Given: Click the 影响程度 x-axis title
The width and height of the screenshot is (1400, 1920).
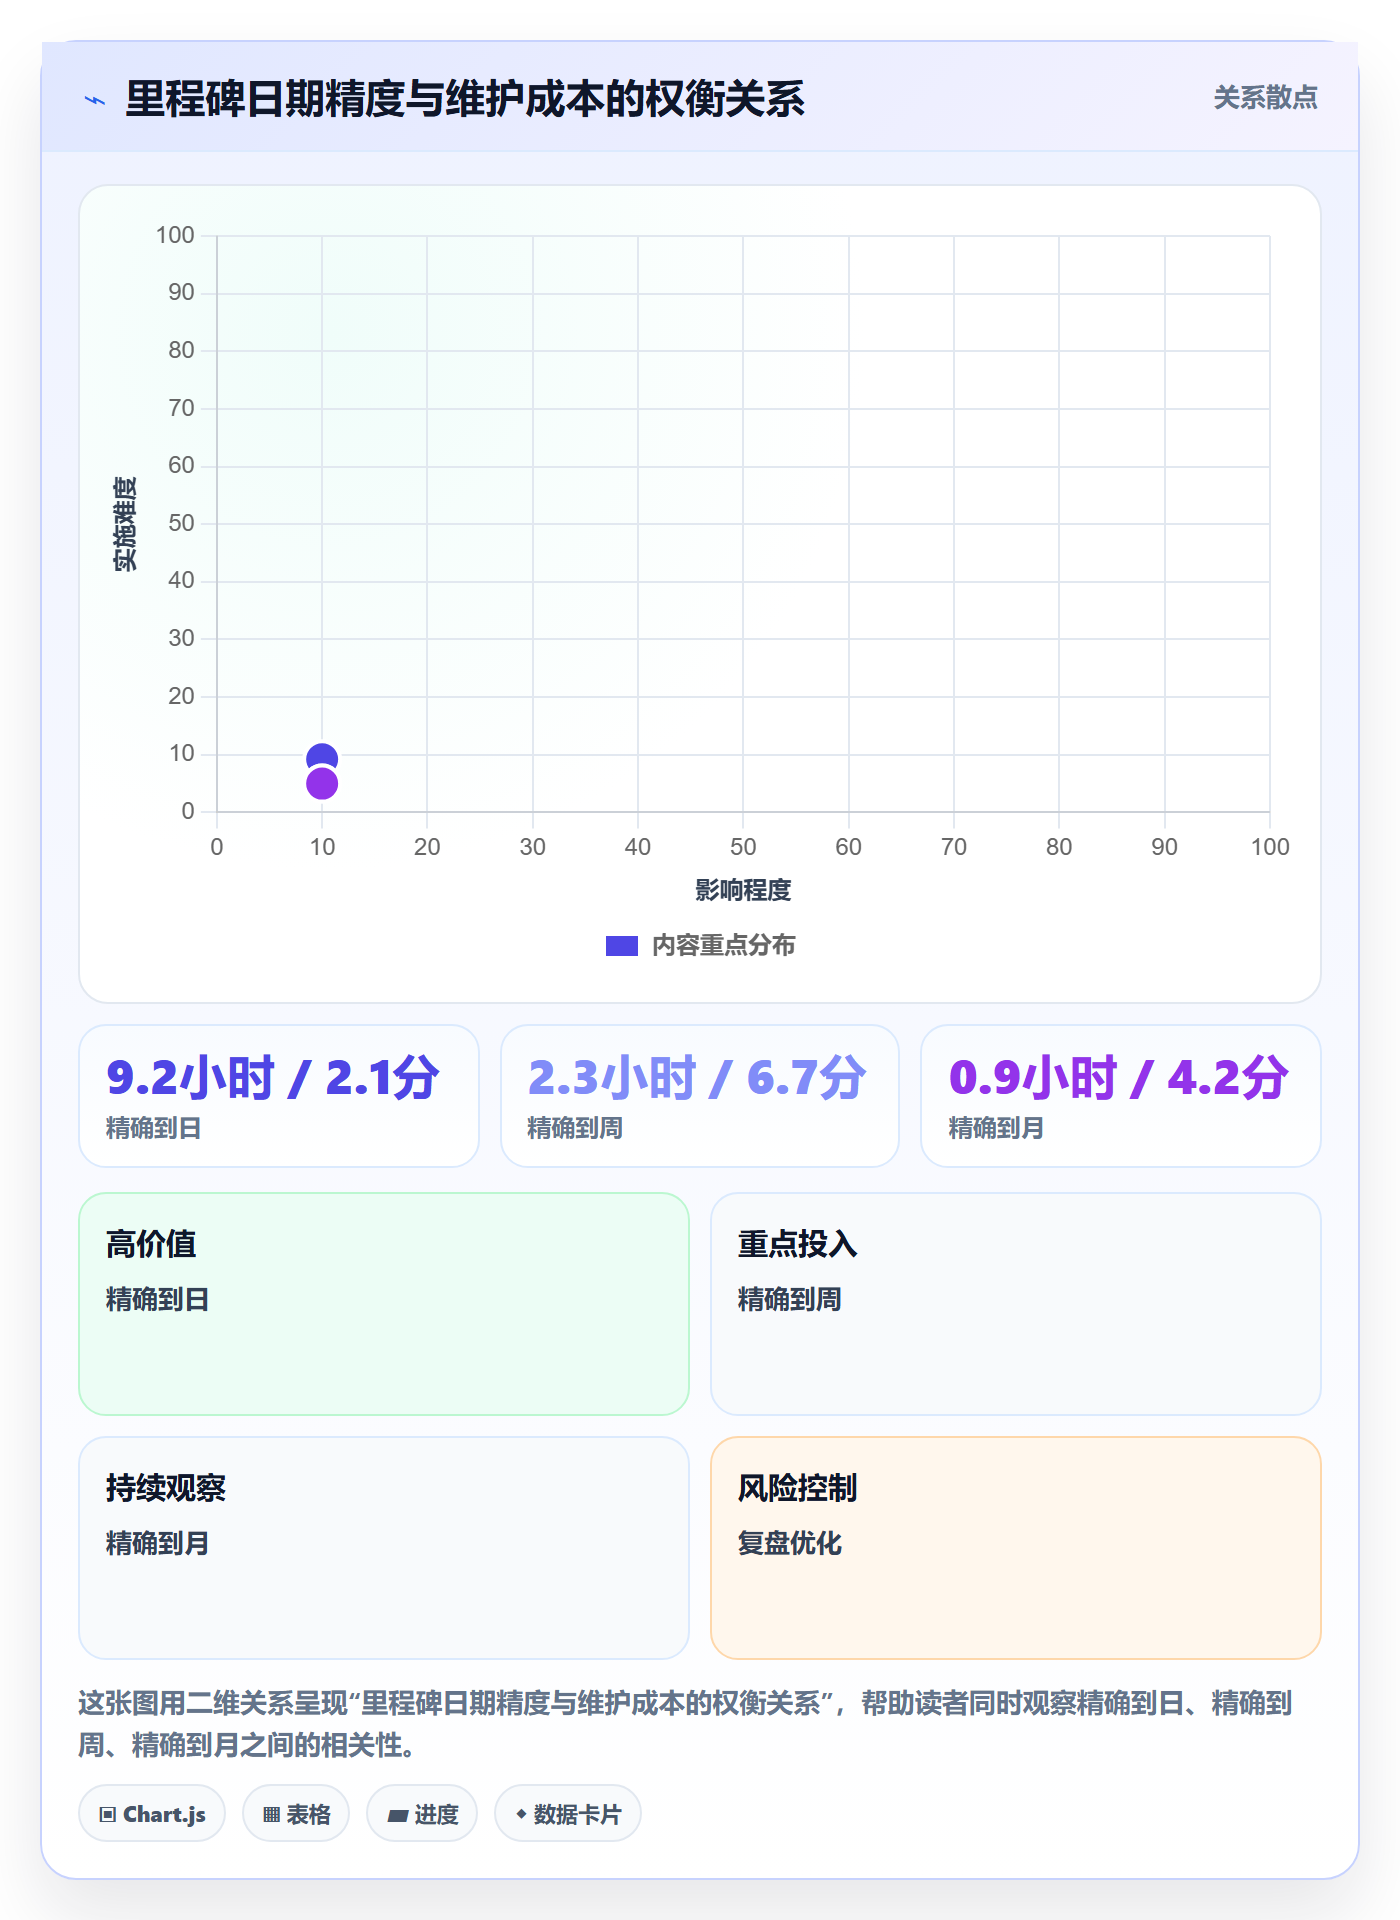Looking at the screenshot, I should click(743, 890).
